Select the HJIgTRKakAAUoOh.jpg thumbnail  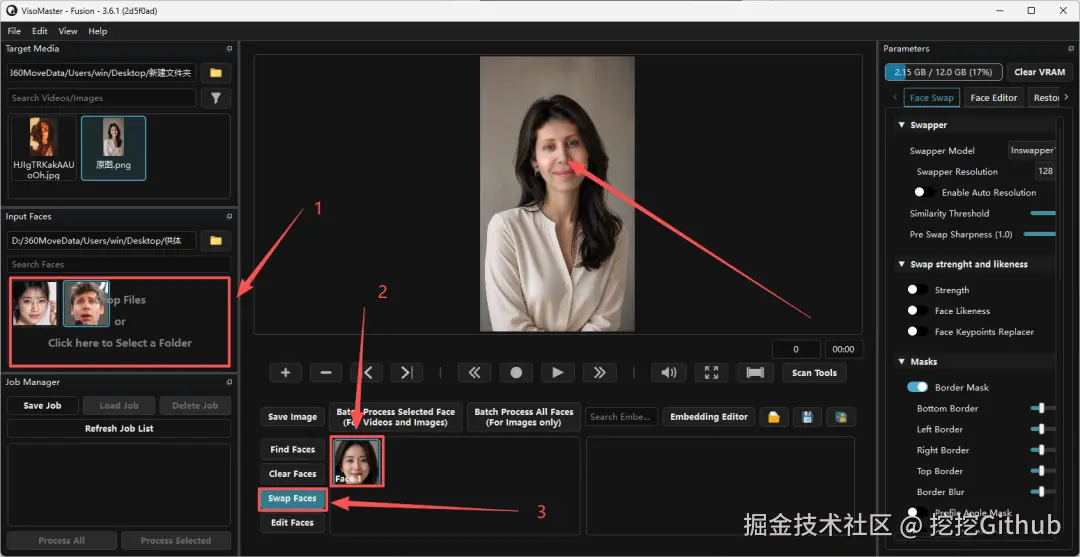pyautogui.click(x=43, y=148)
